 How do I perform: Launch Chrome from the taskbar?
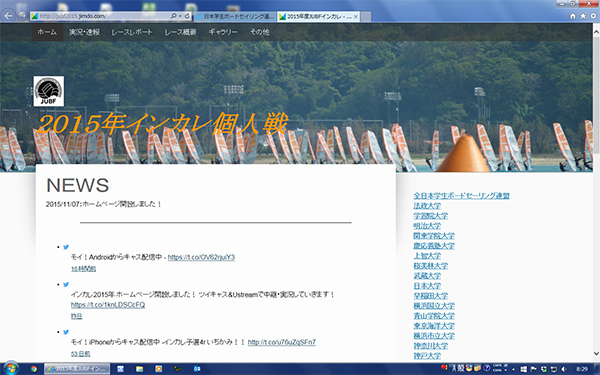(x=34, y=369)
